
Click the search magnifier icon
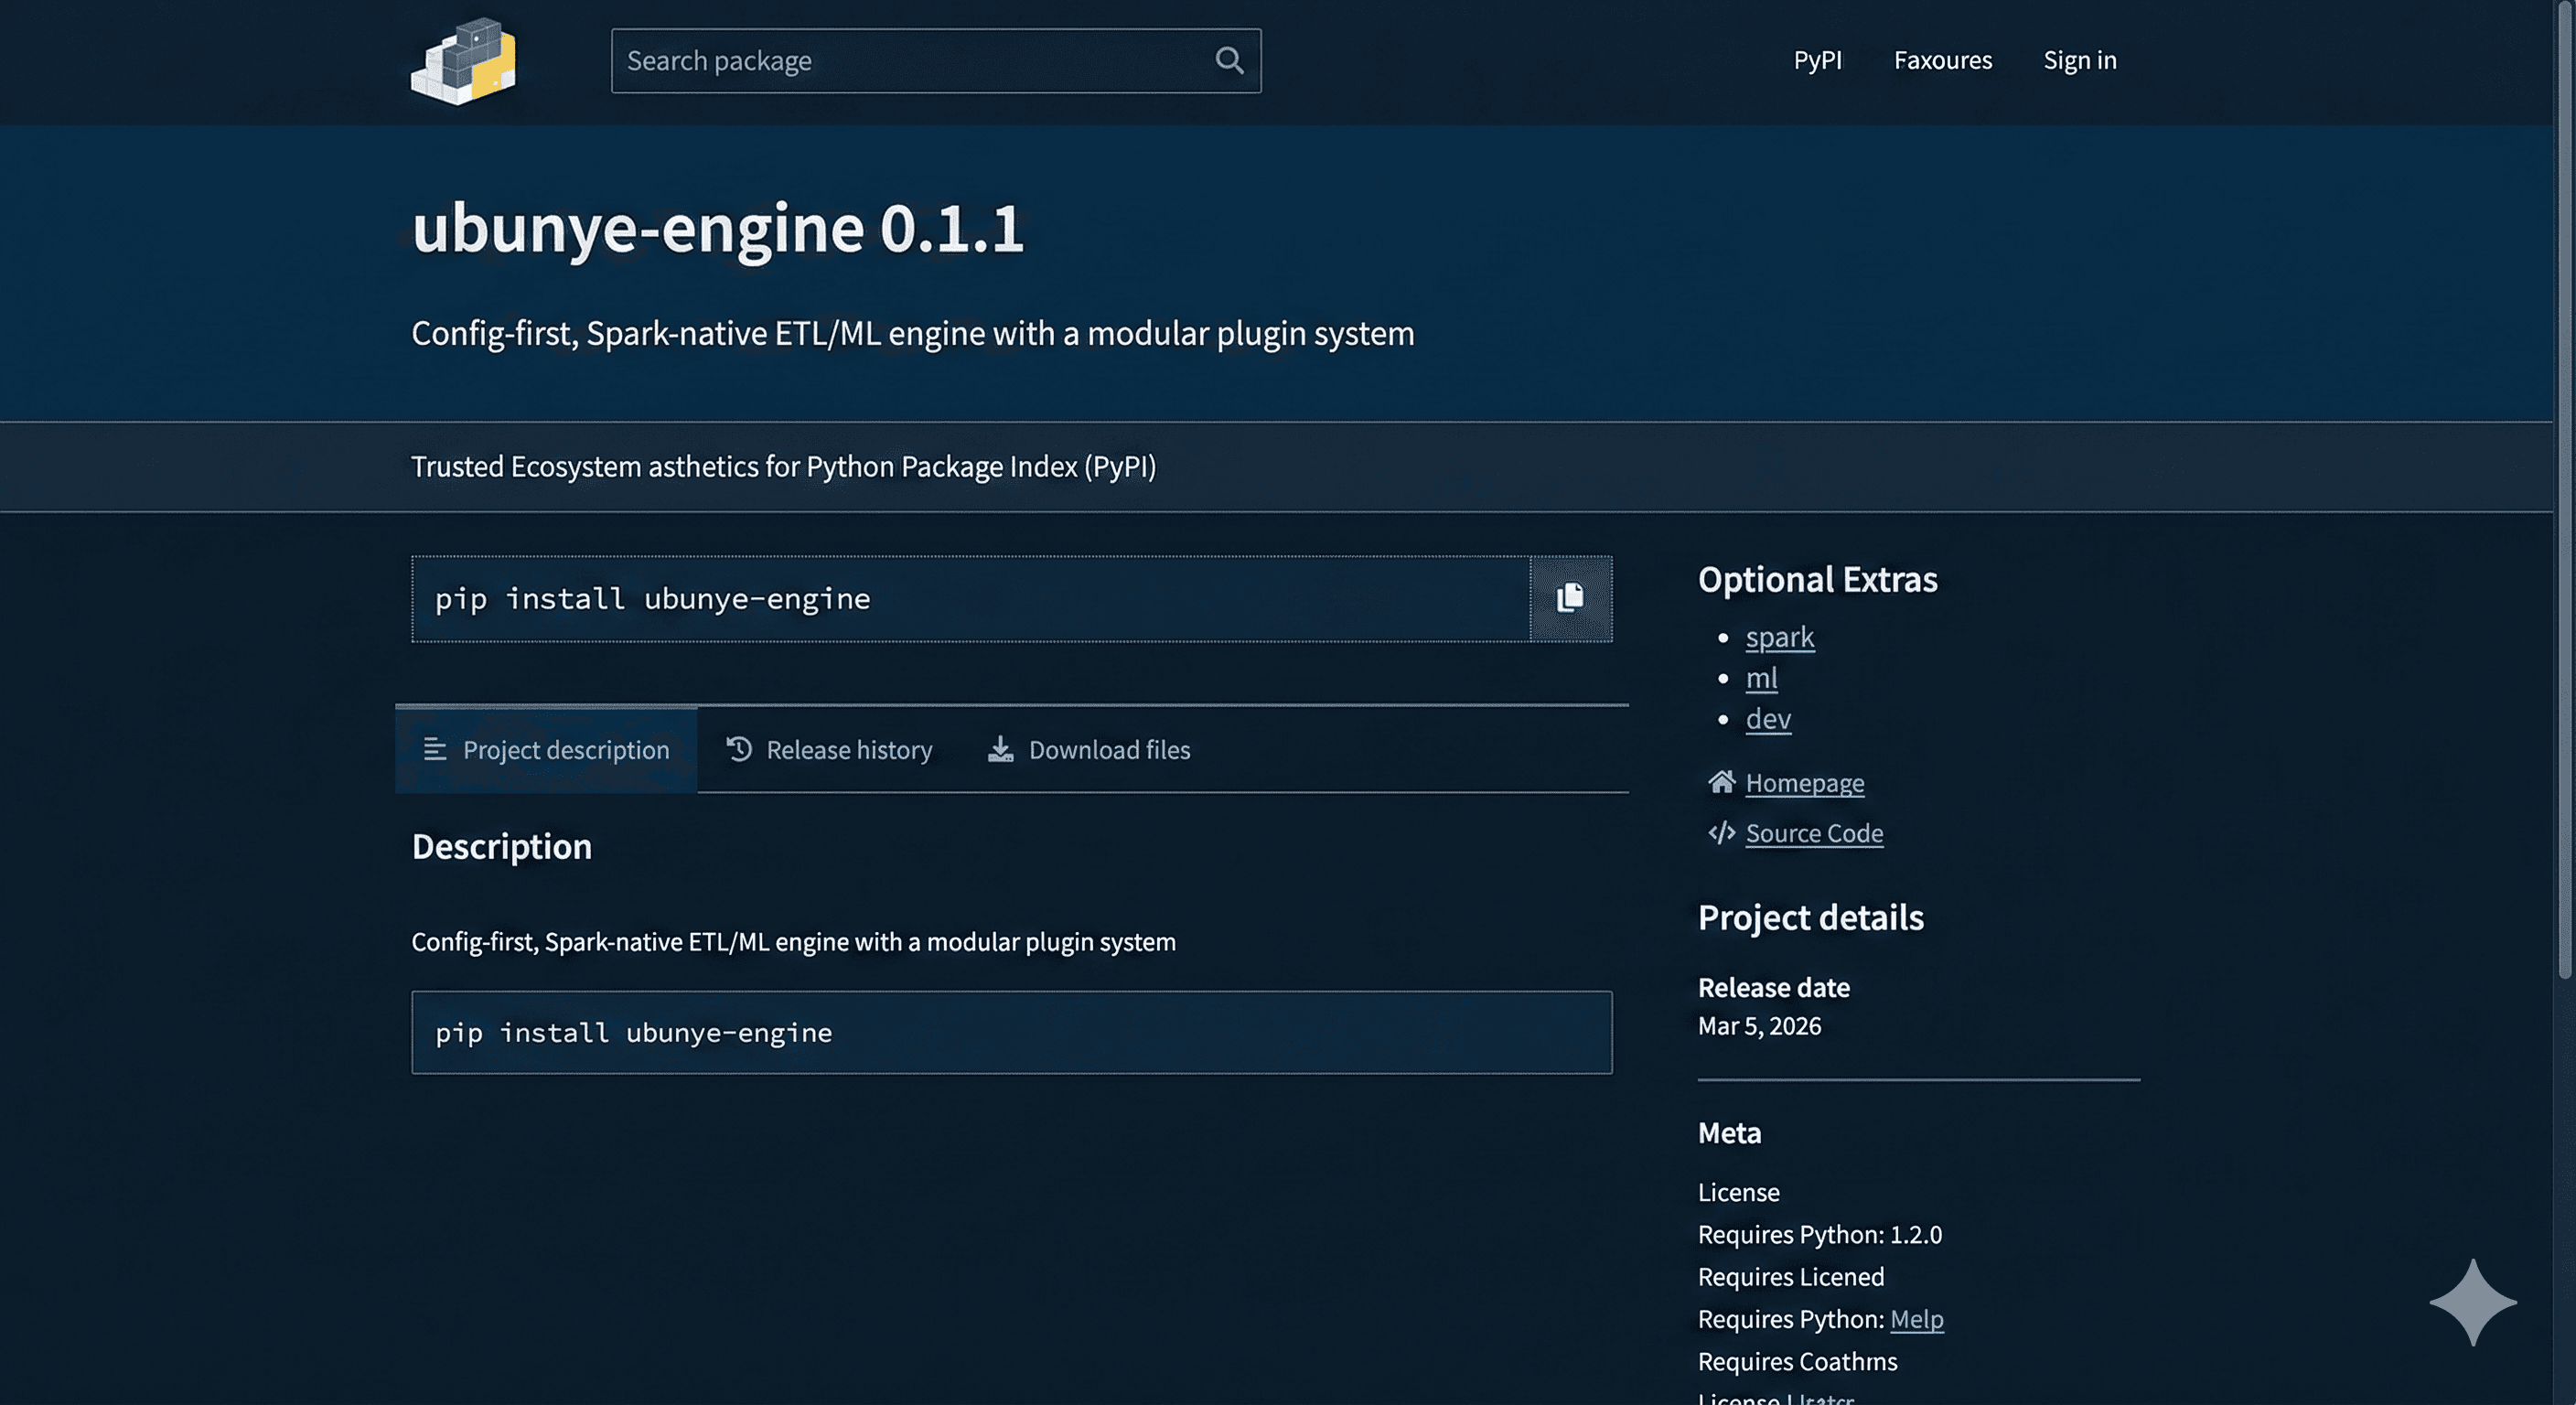[1229, 61]
